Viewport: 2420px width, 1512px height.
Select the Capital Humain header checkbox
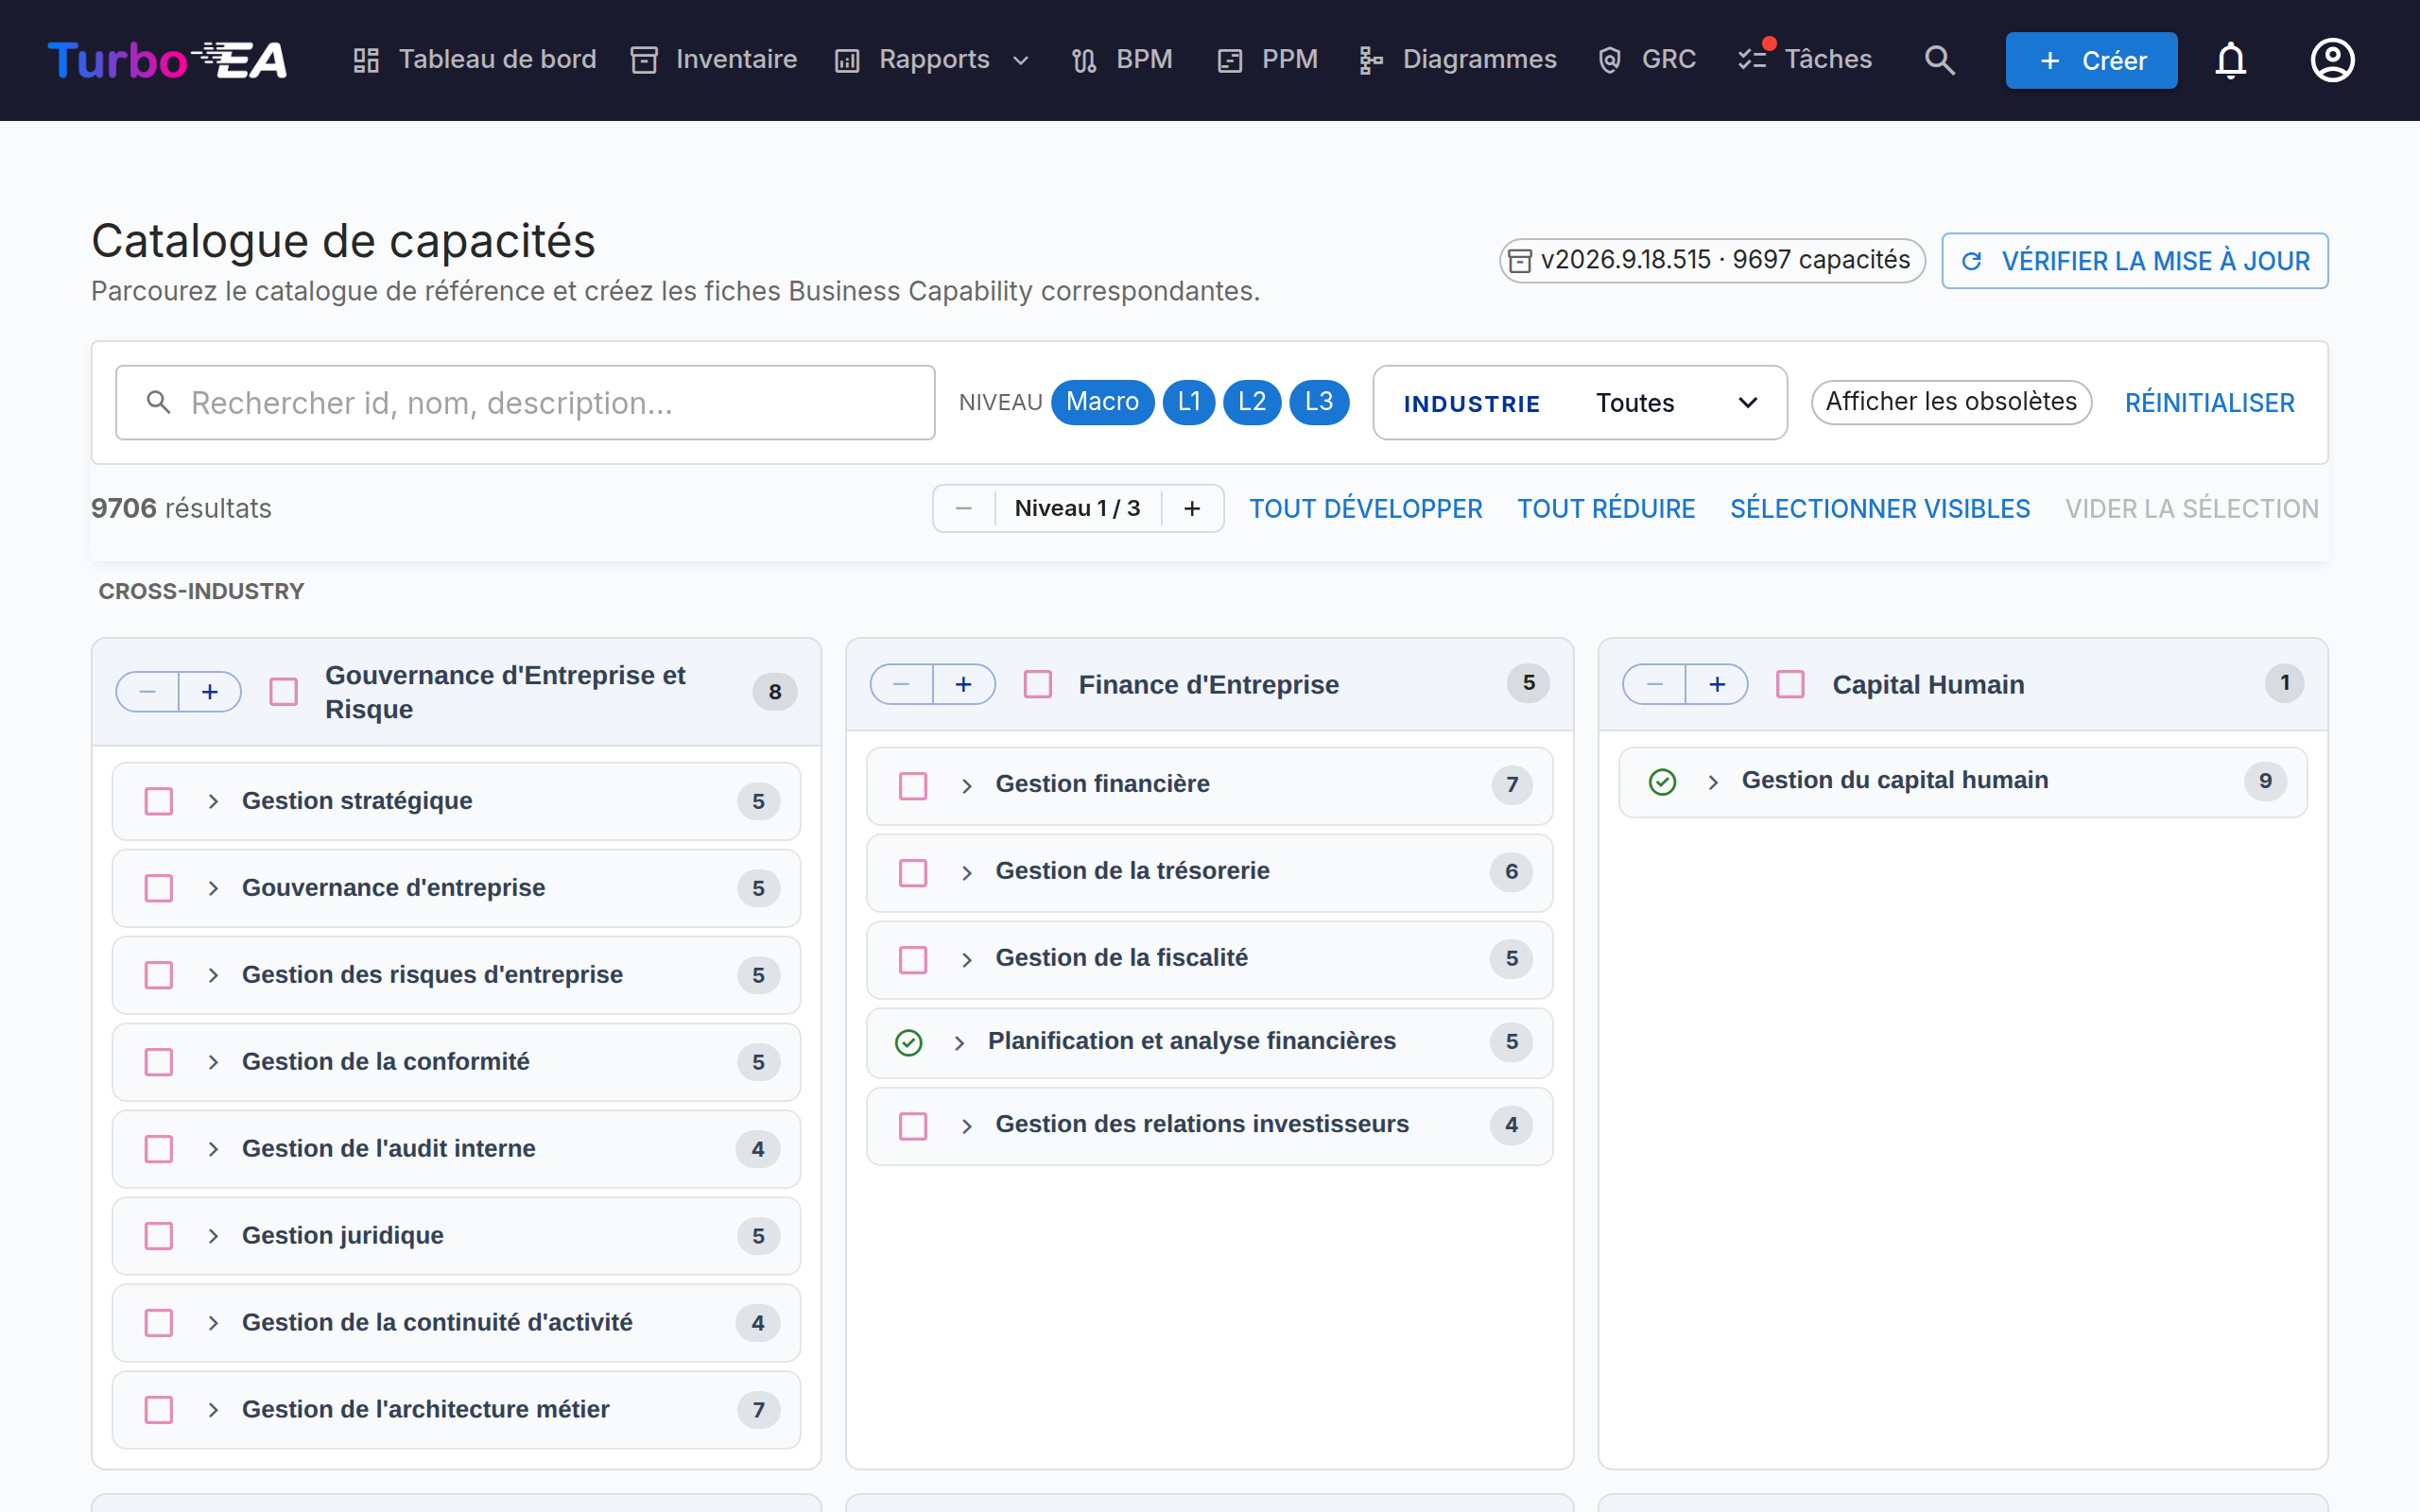pyautogui.click(x=1790, y=684)
